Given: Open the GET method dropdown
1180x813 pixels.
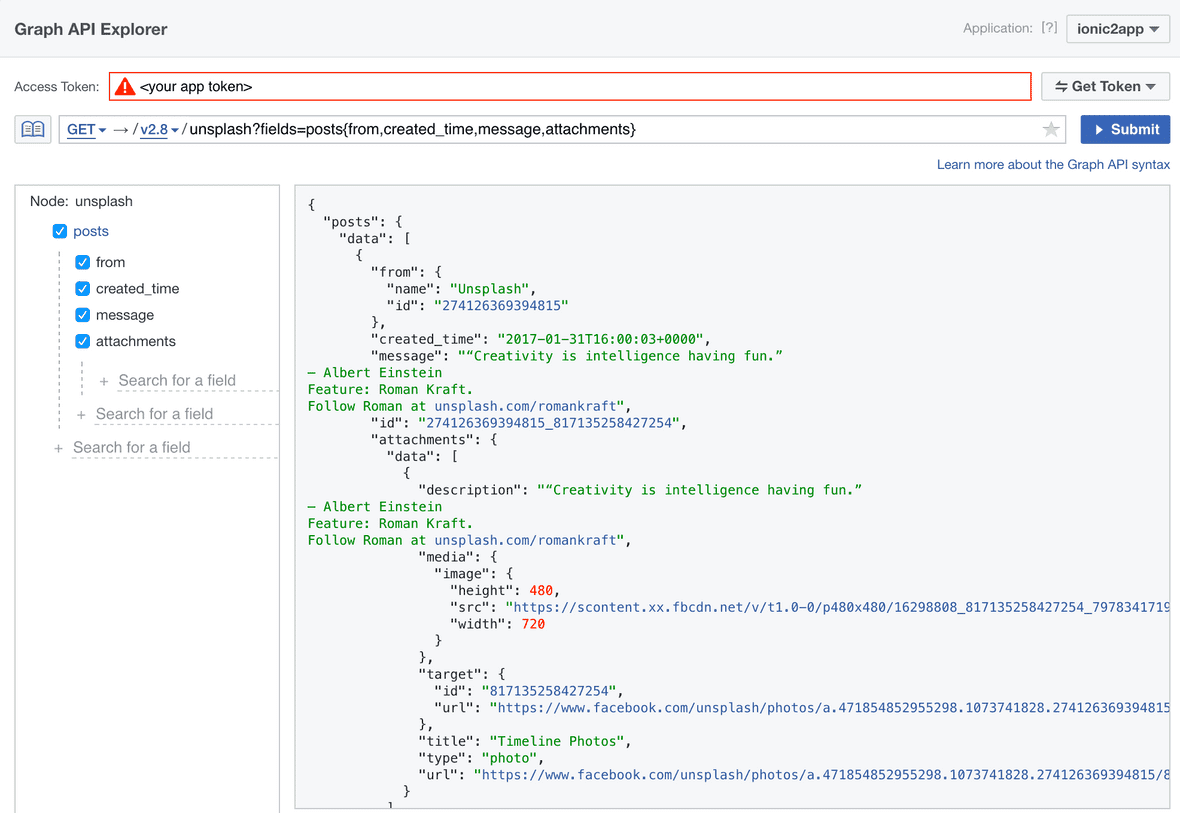Looking at the screenshot, I should 86,129.
